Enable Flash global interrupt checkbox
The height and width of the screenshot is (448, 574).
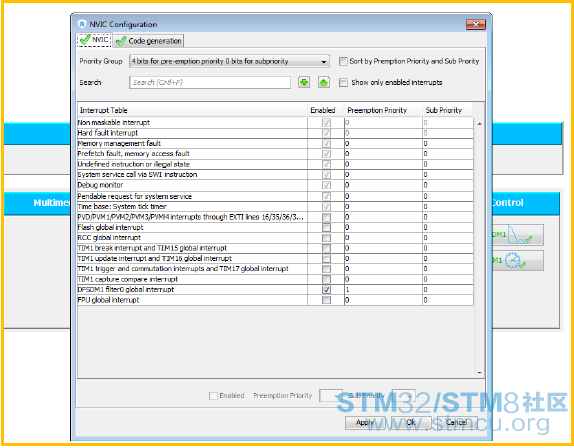326,227
